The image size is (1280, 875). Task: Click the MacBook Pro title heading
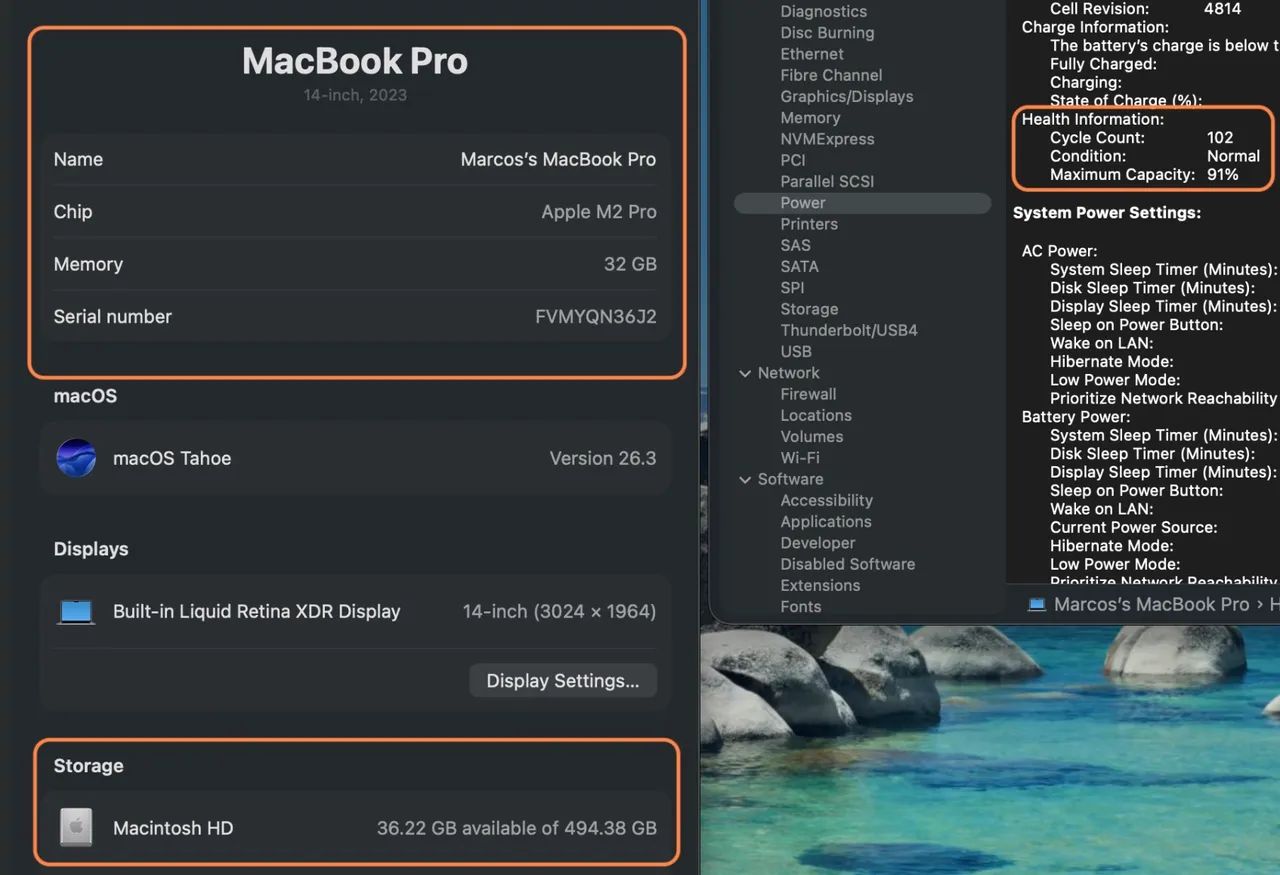pyautogui.click(x=355, y=61)
